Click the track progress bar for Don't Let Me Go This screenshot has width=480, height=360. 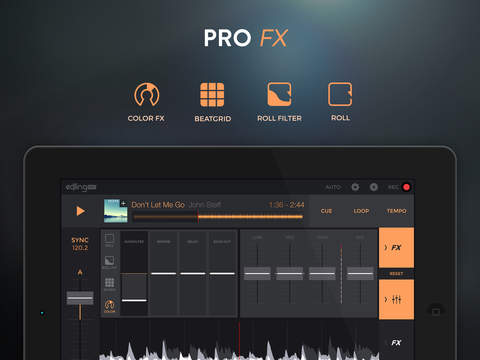[x=218, y=217]
